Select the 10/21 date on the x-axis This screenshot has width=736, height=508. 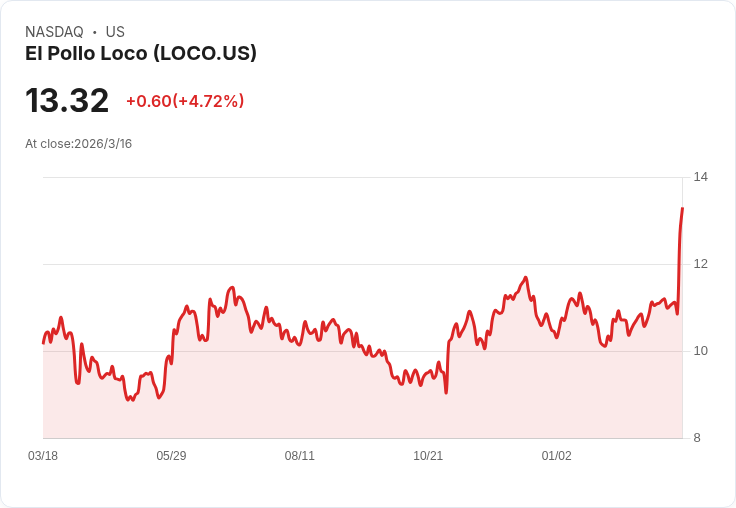428,455
